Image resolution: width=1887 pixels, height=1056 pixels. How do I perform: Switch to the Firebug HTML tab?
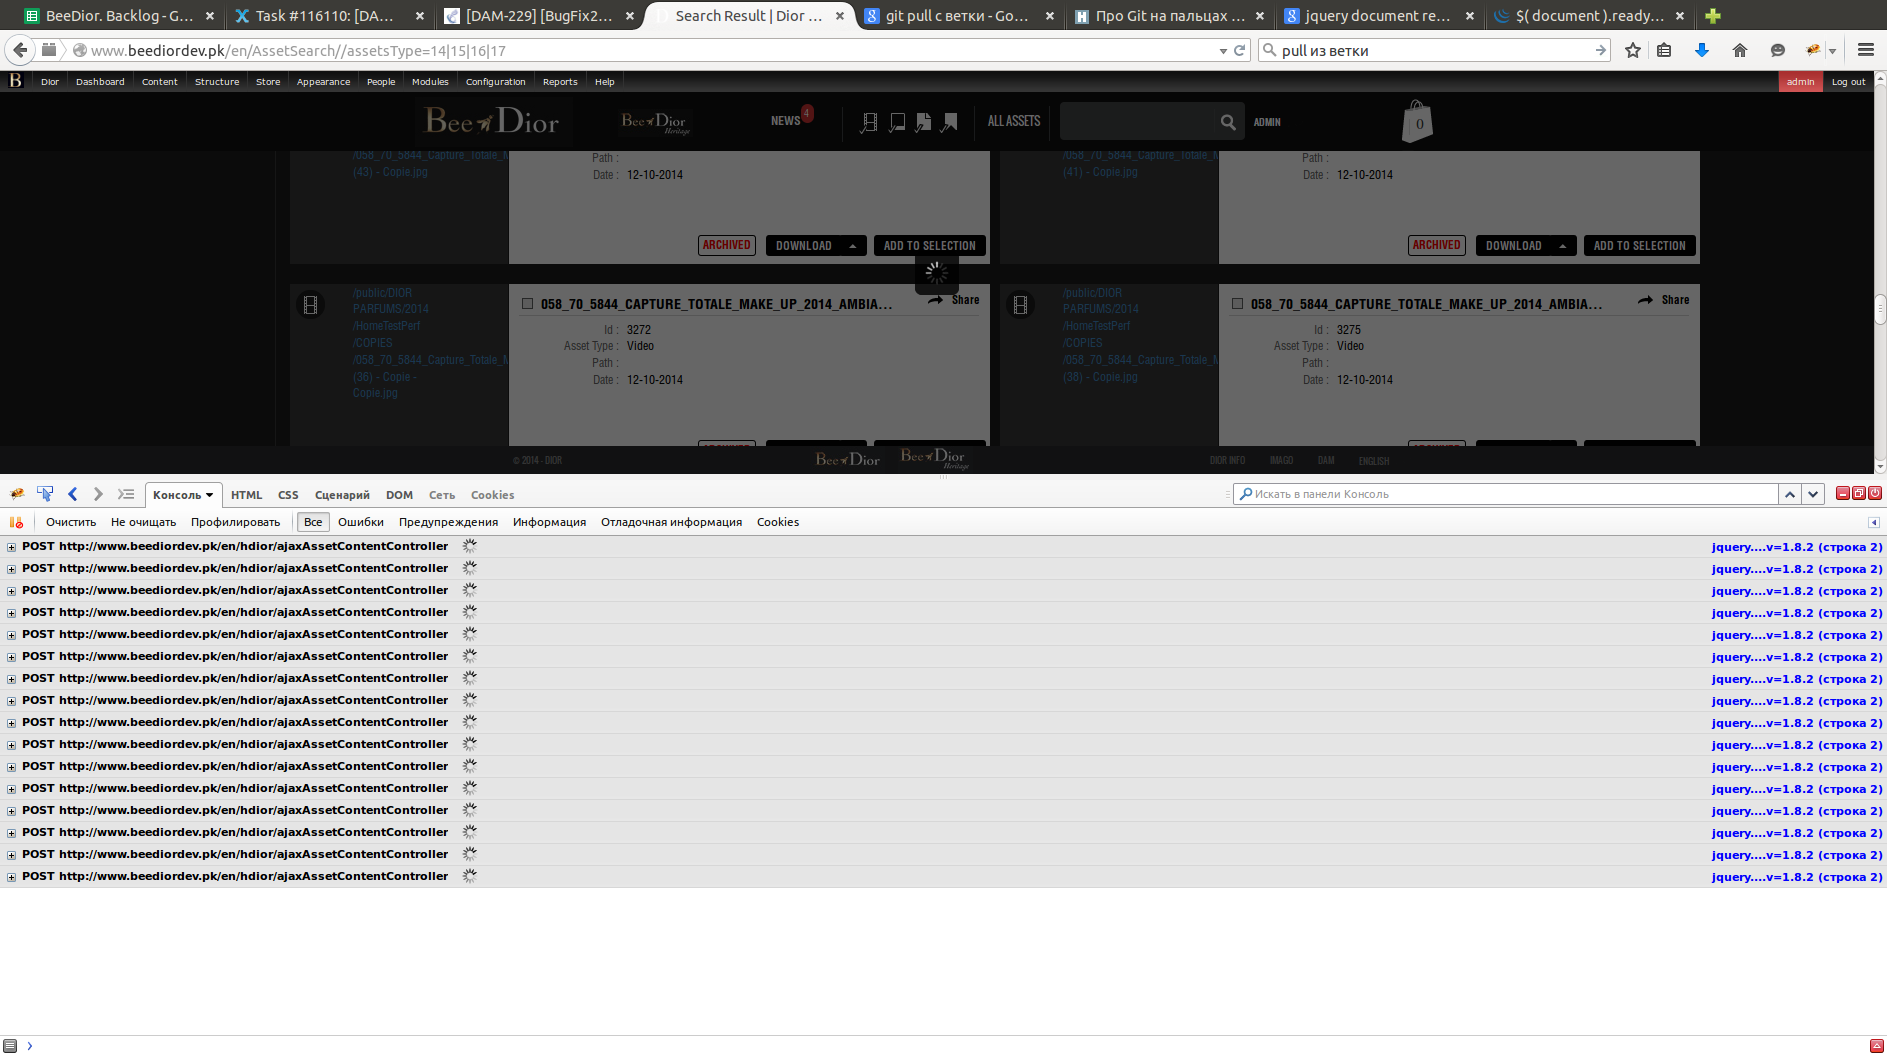point(246,495)
